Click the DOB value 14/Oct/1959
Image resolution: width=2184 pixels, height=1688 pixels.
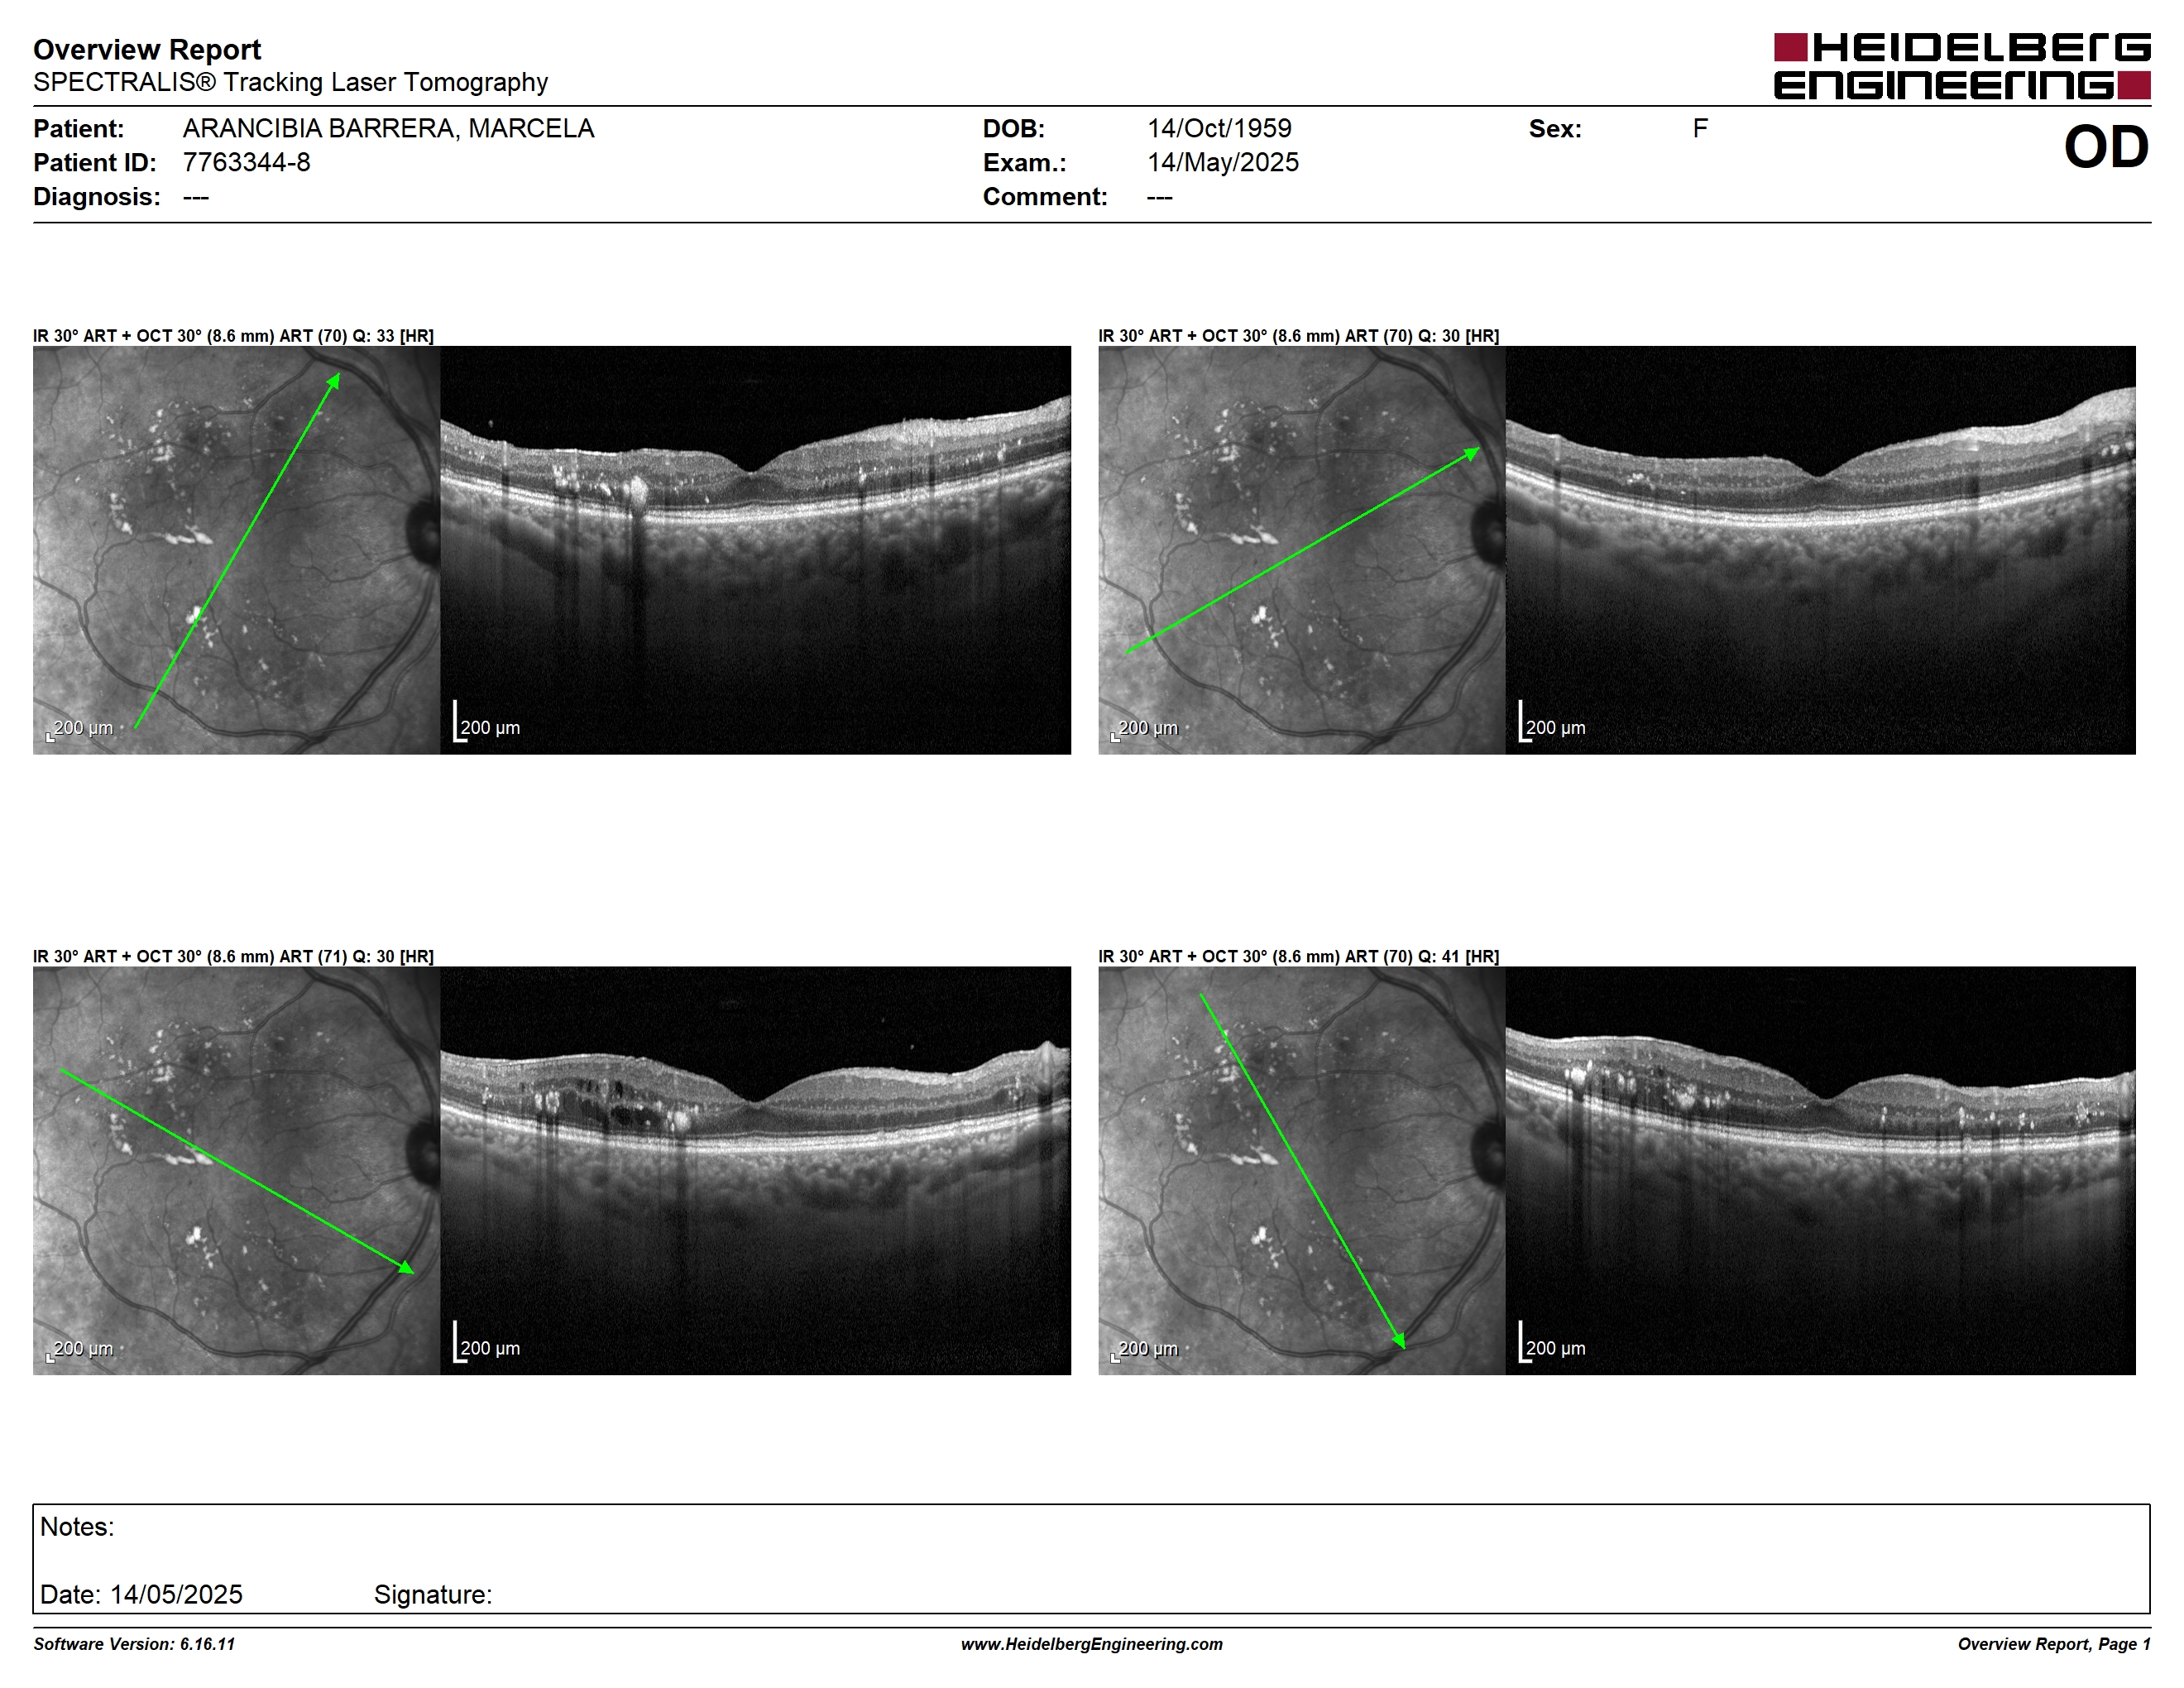1219,128
